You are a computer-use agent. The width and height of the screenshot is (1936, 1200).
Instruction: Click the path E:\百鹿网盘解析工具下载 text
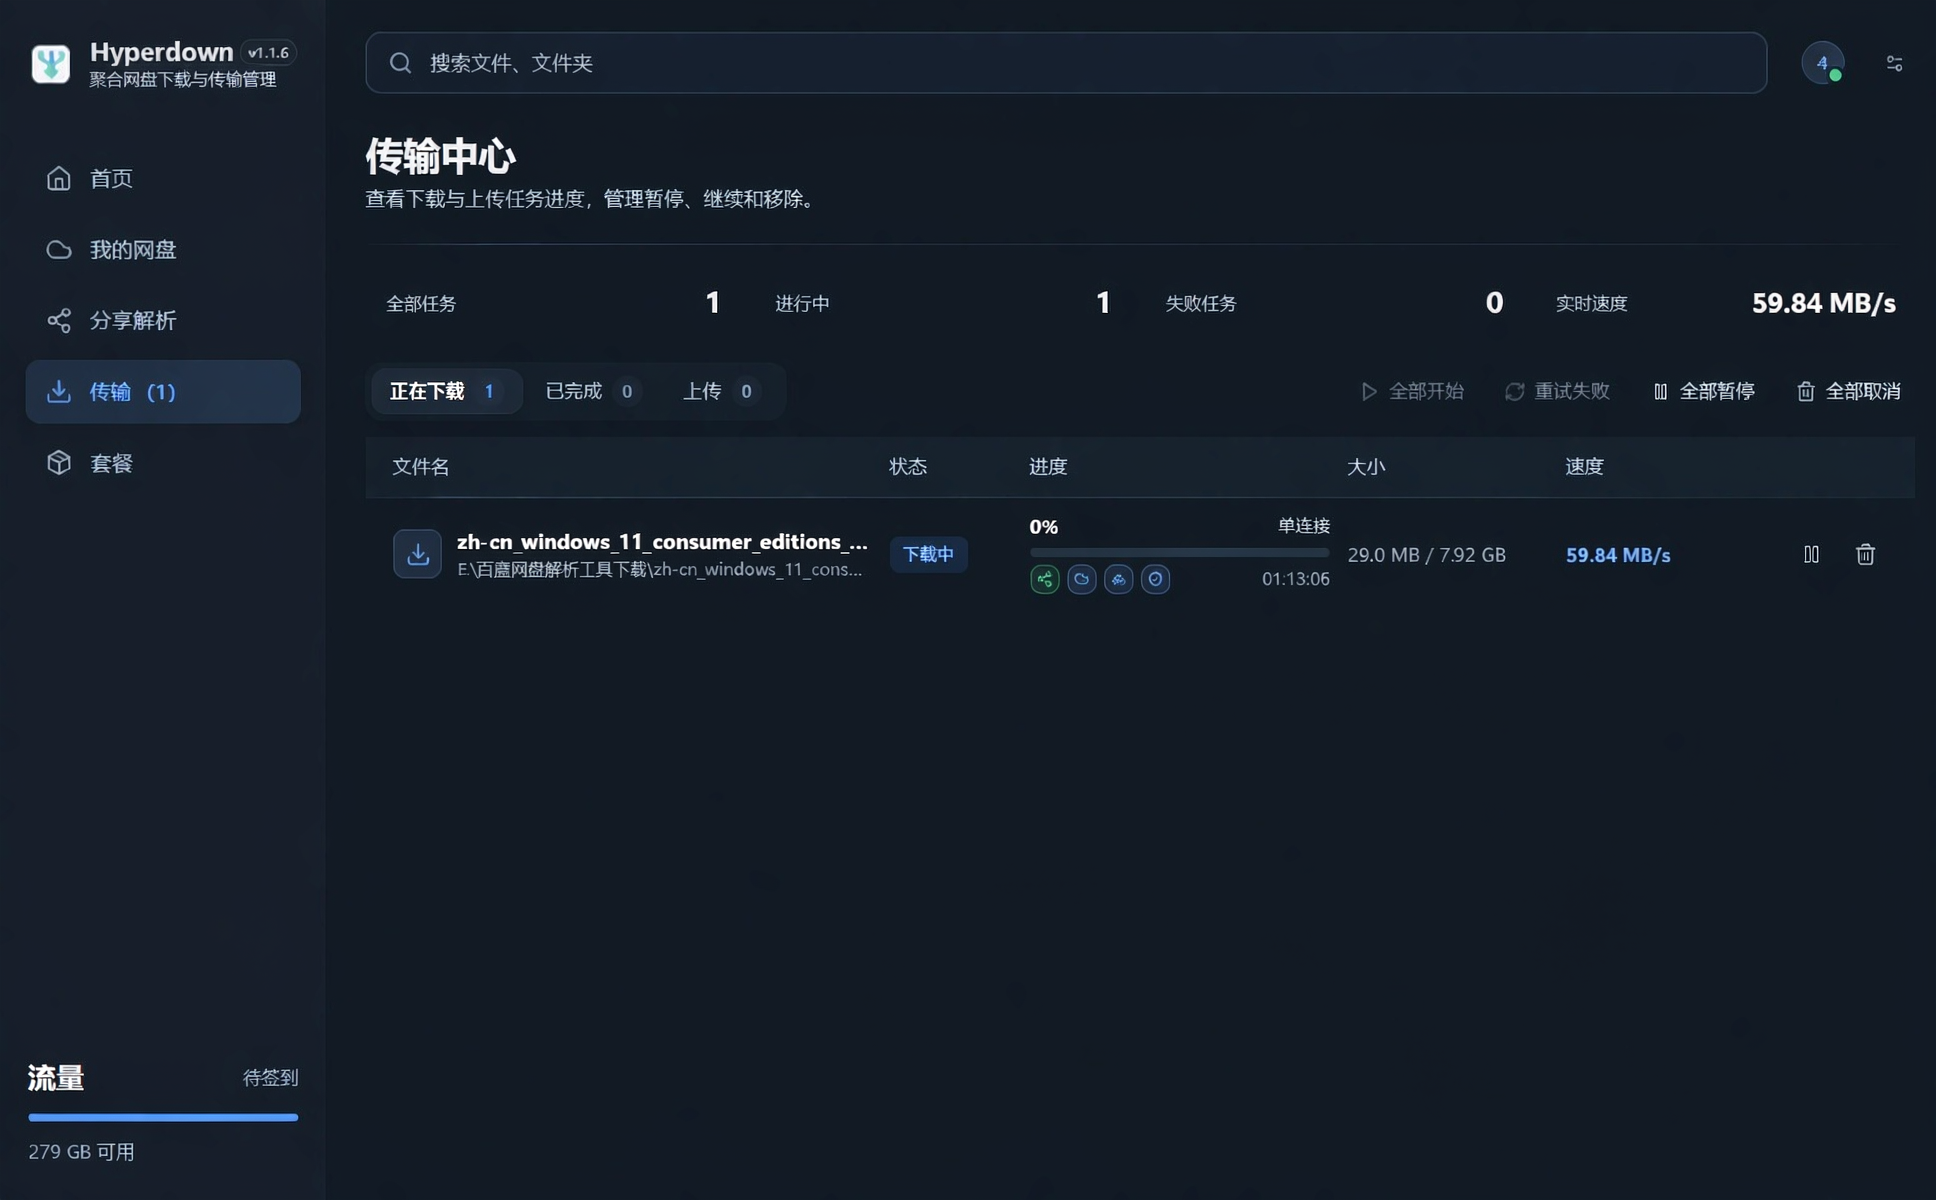click(x=659, y=569)
